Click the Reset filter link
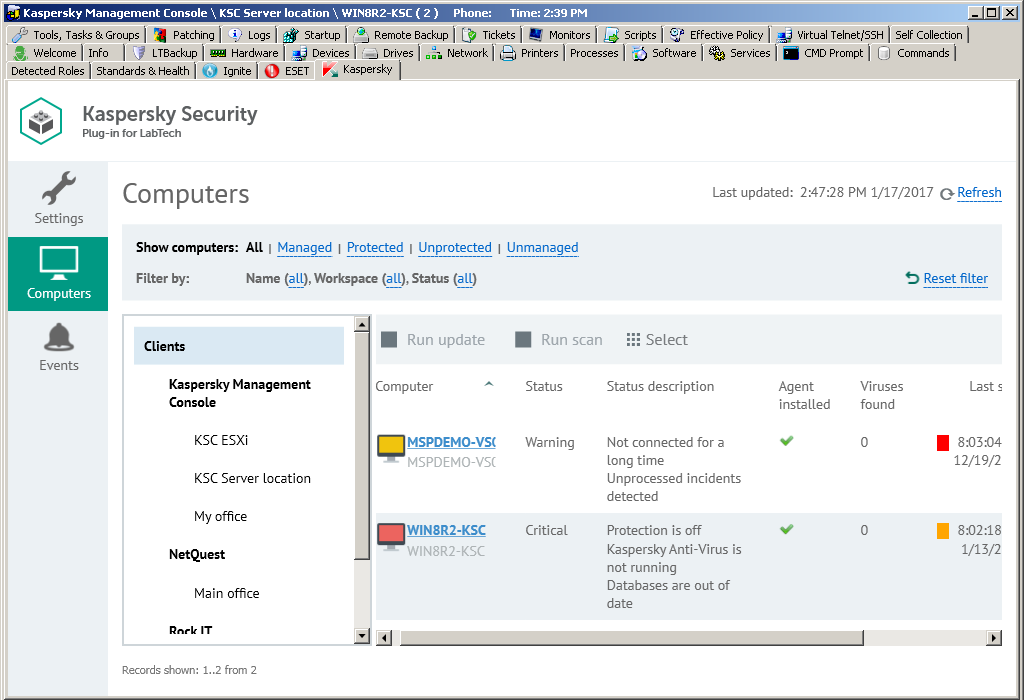The image size is (1024, 700). pyautogui.click(x=955, y=279)
